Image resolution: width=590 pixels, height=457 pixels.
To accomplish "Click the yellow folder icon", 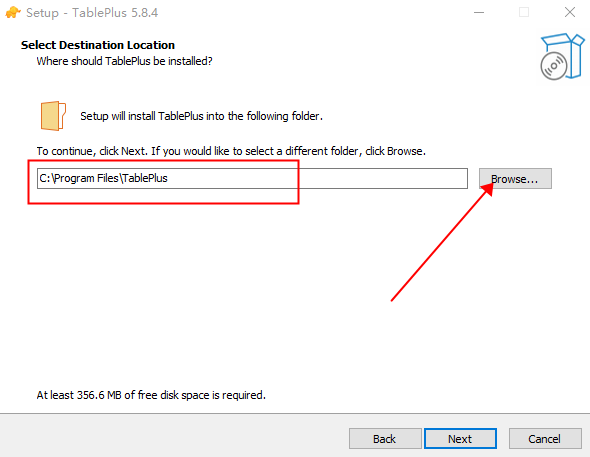I will tap(53, 116).
